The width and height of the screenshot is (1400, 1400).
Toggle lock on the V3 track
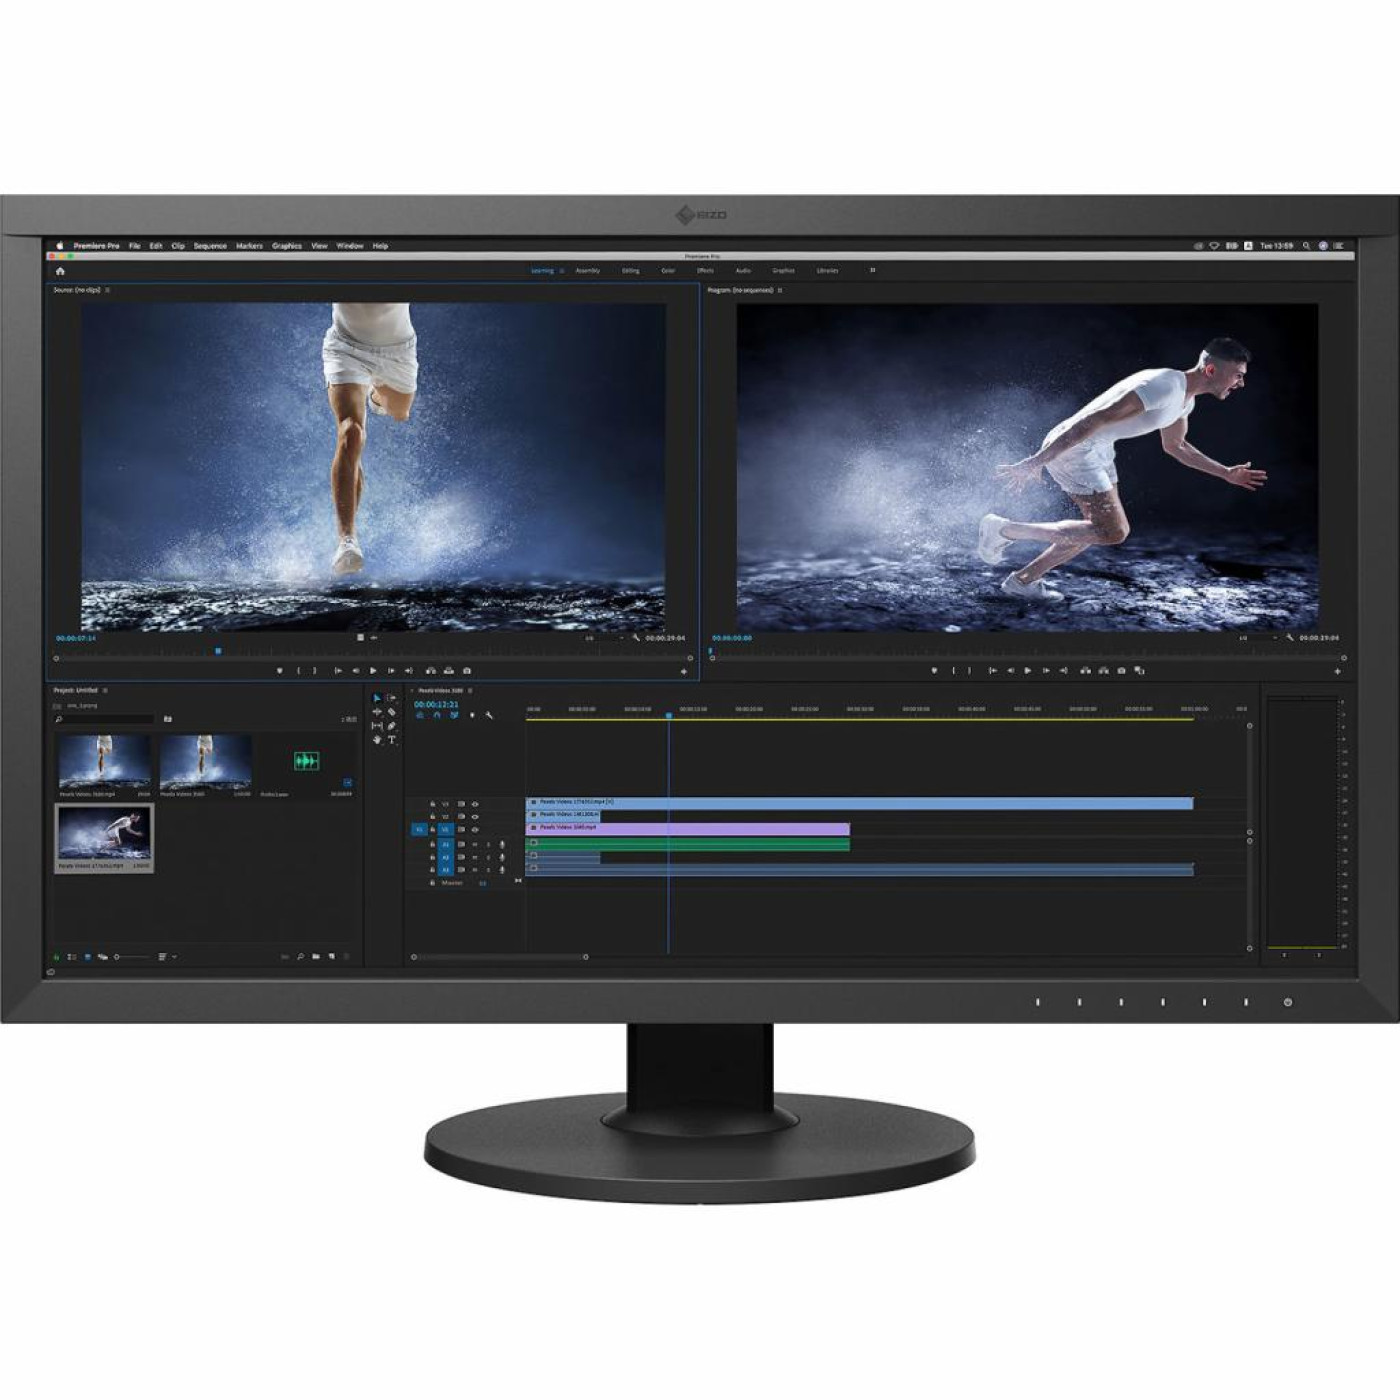(x=432, y=804)
